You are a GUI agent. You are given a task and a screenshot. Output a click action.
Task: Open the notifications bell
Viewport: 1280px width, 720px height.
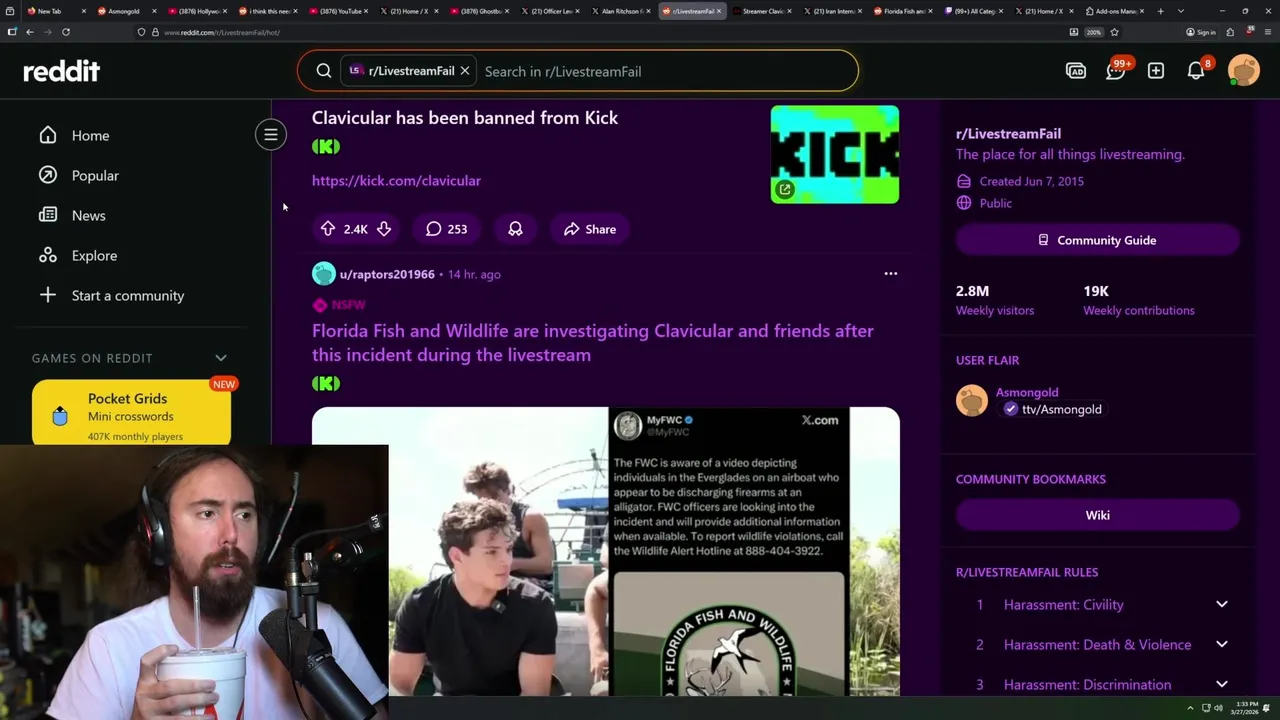[1196, 71]
